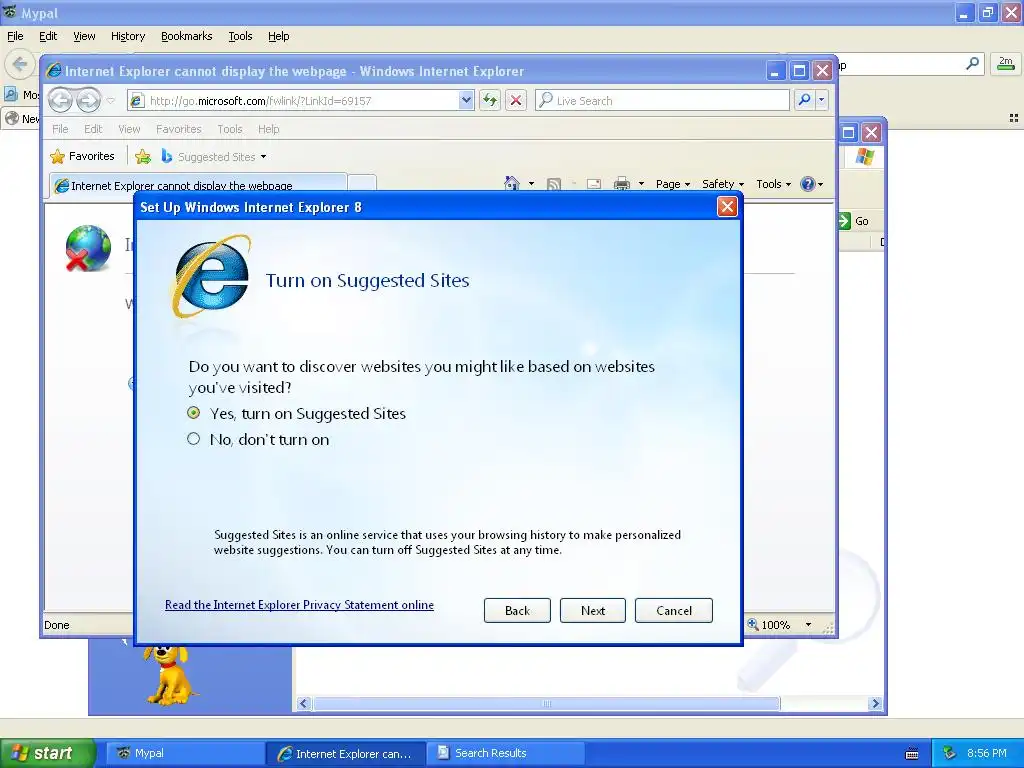Click the IE Help question mark icon

(x=807, y=184)
